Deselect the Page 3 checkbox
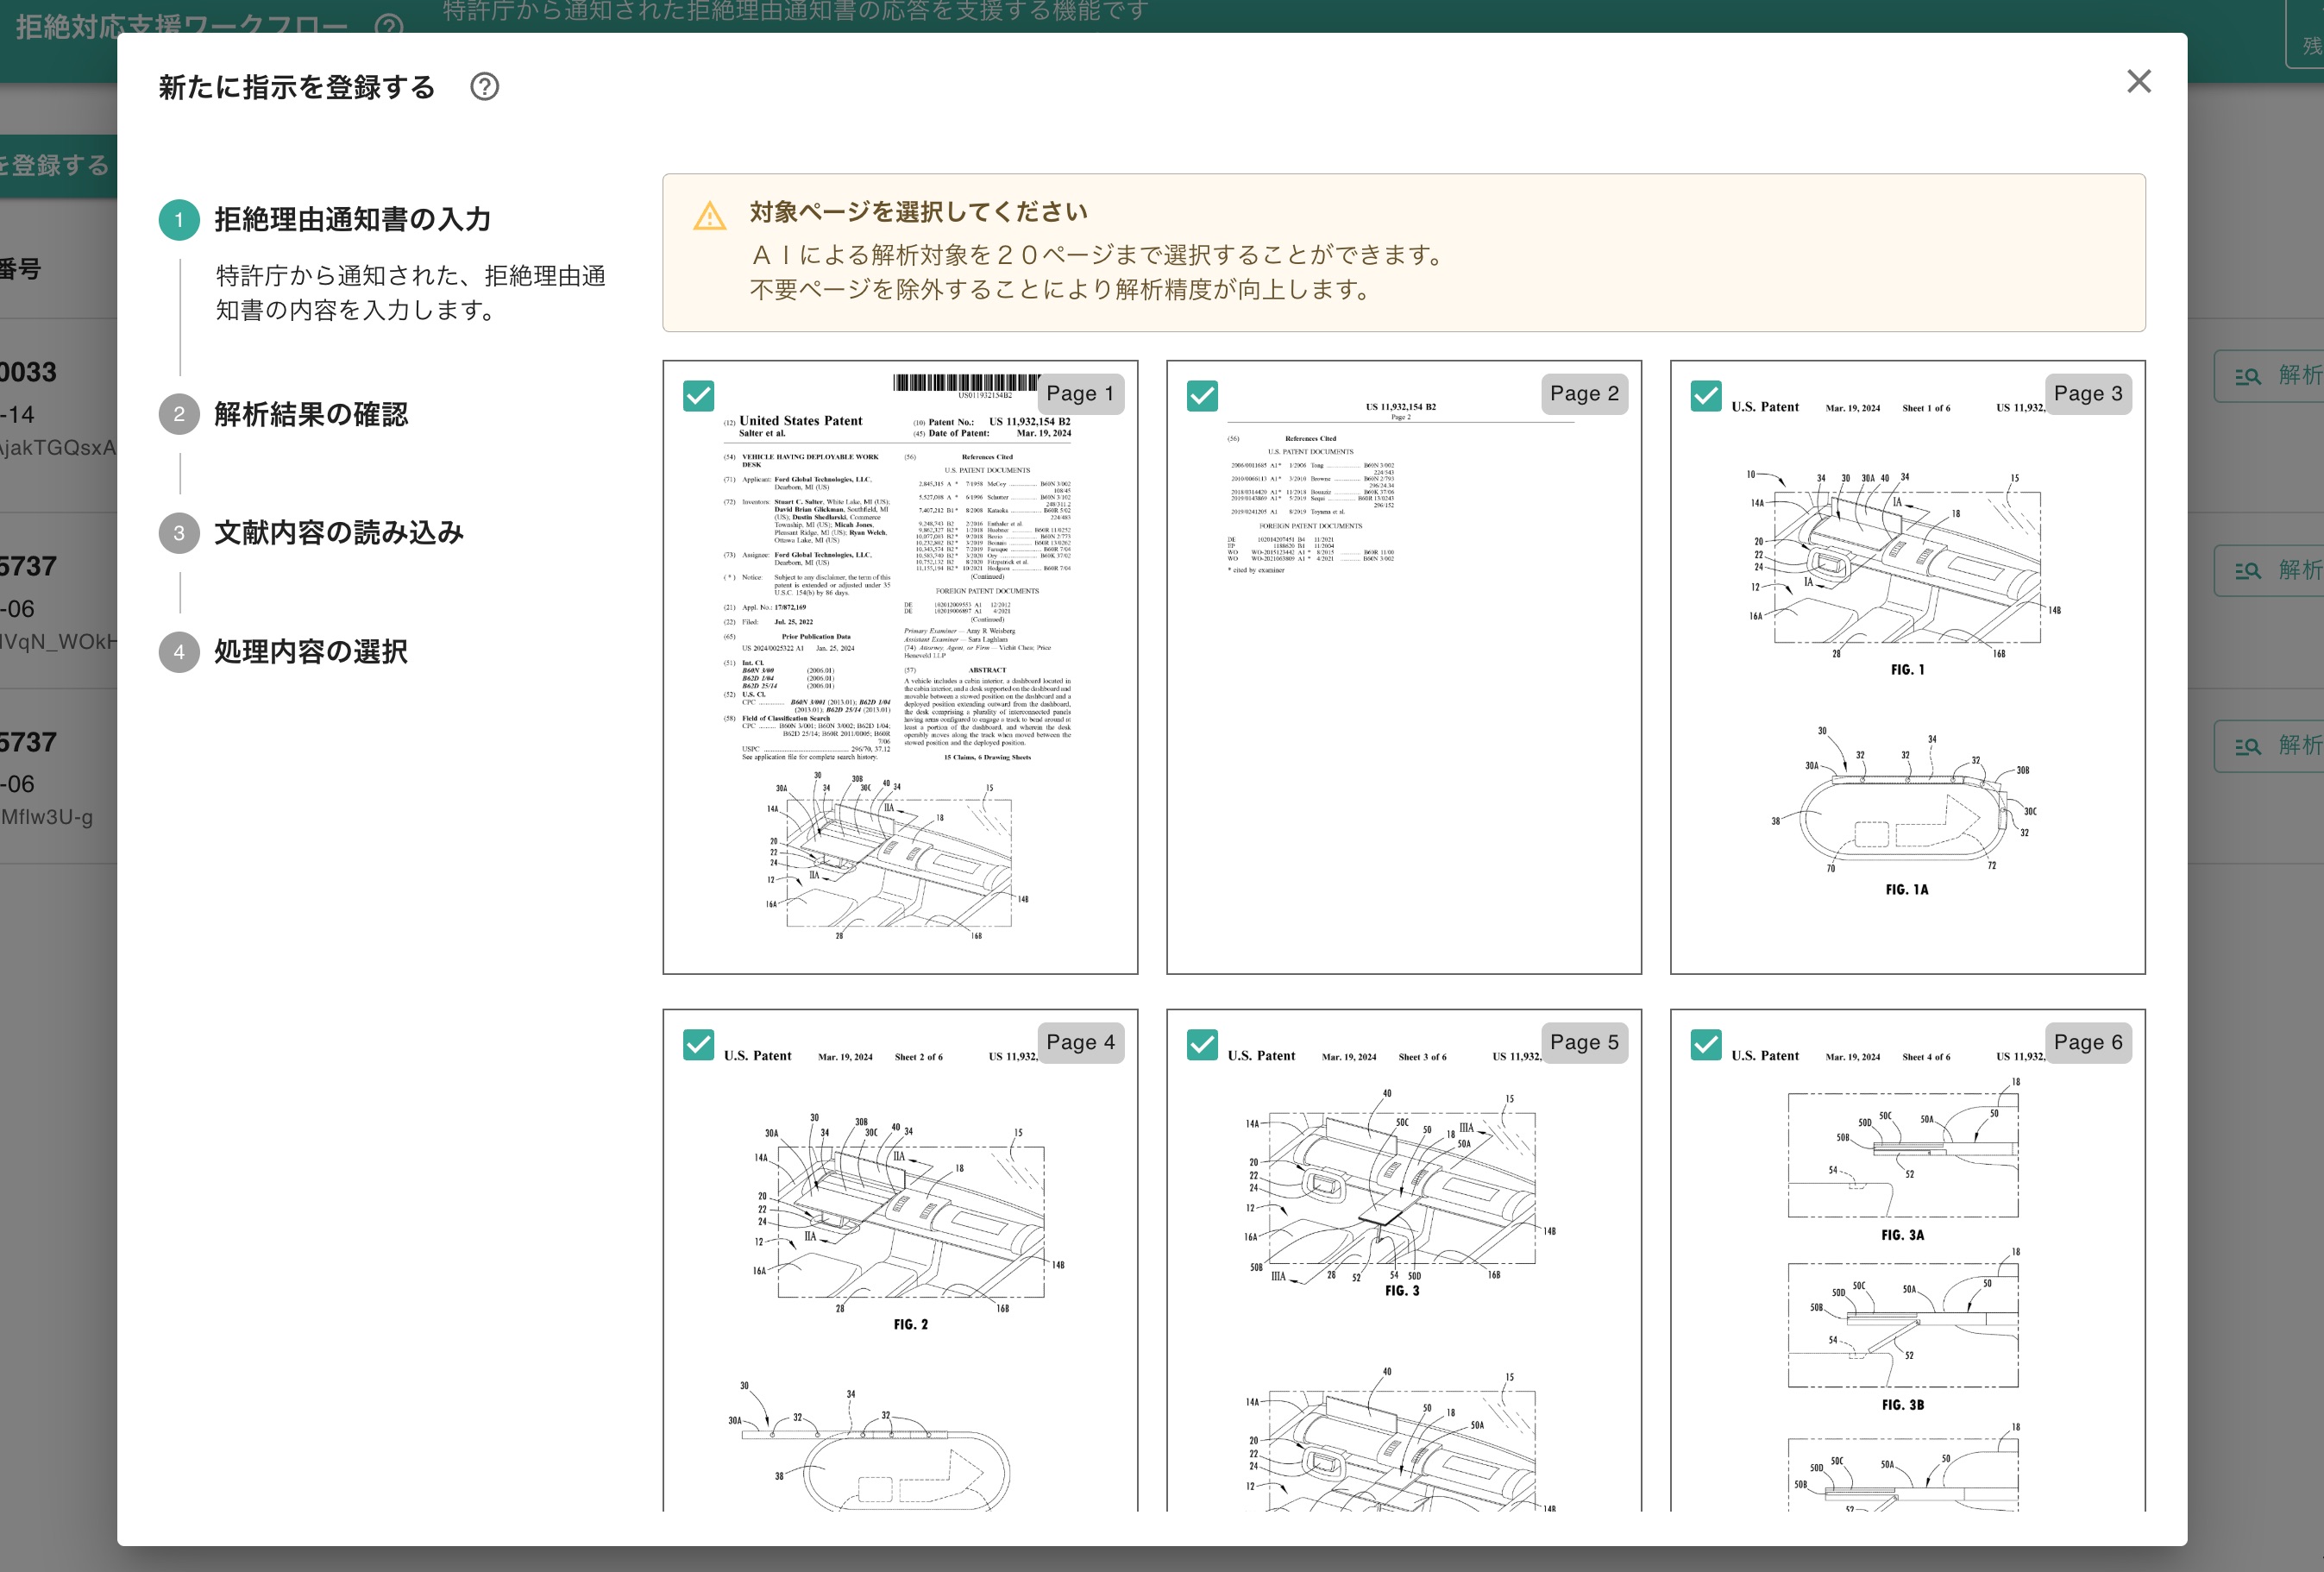Image resolution: width=2324 pixels, height=1572 pixels. tap(1706, 396)
